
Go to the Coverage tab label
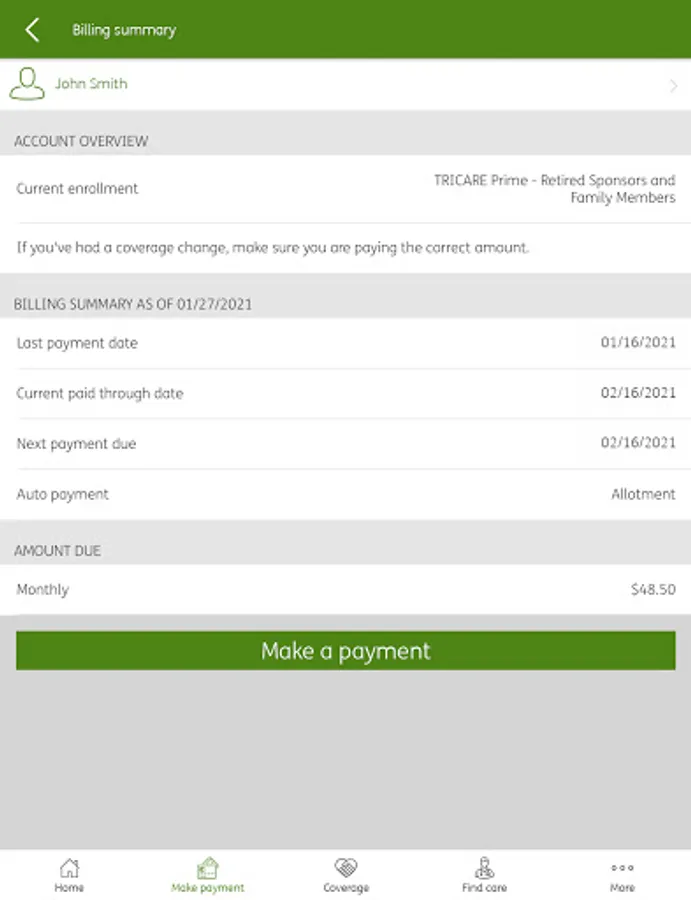coord(346,888)
